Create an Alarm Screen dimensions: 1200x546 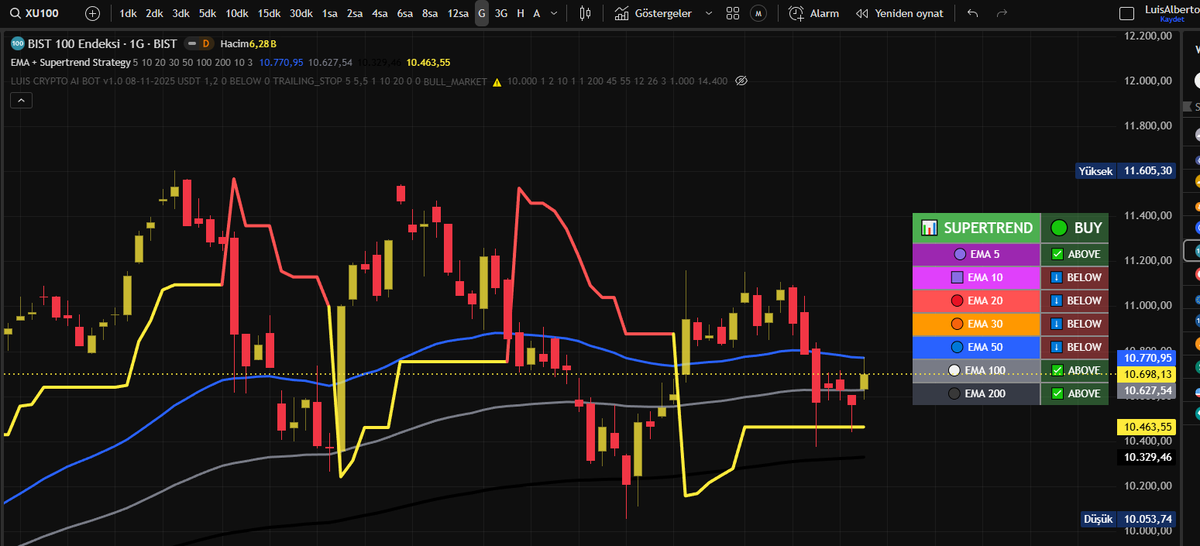click(x=814, y=14)
